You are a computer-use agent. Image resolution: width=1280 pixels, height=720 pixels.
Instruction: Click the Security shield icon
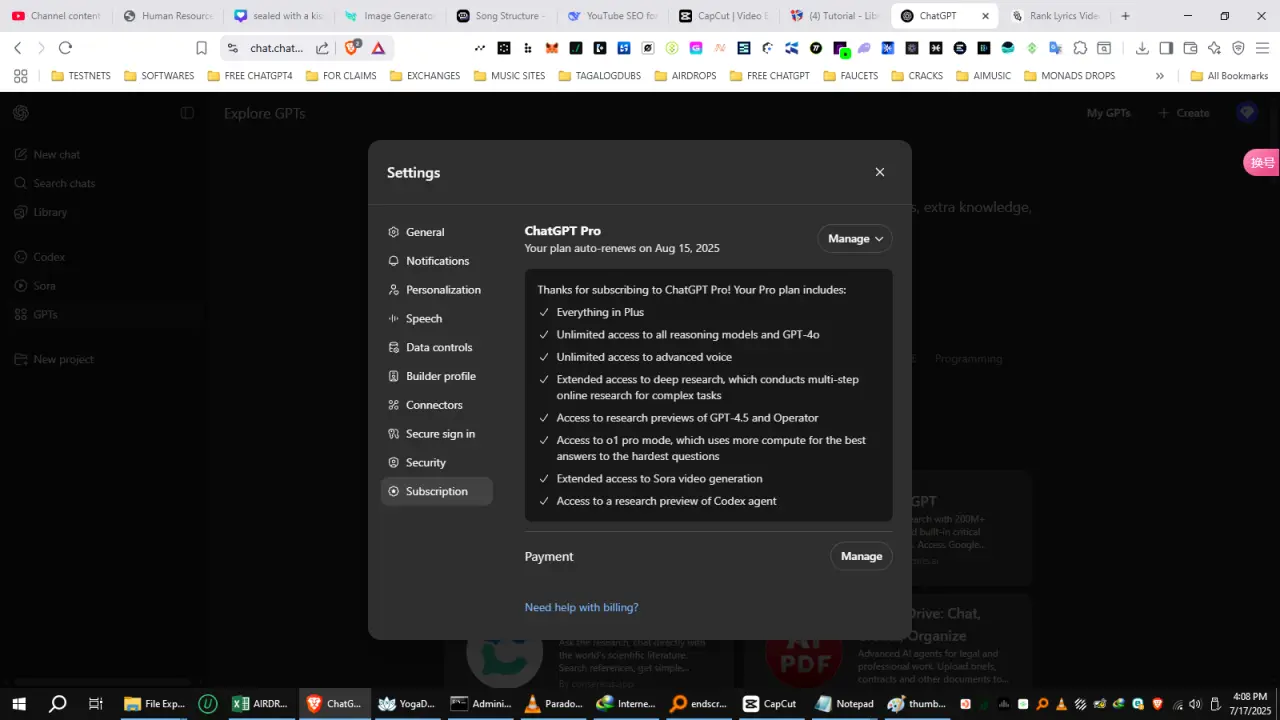pyautogui.click(x=394, y=463)
